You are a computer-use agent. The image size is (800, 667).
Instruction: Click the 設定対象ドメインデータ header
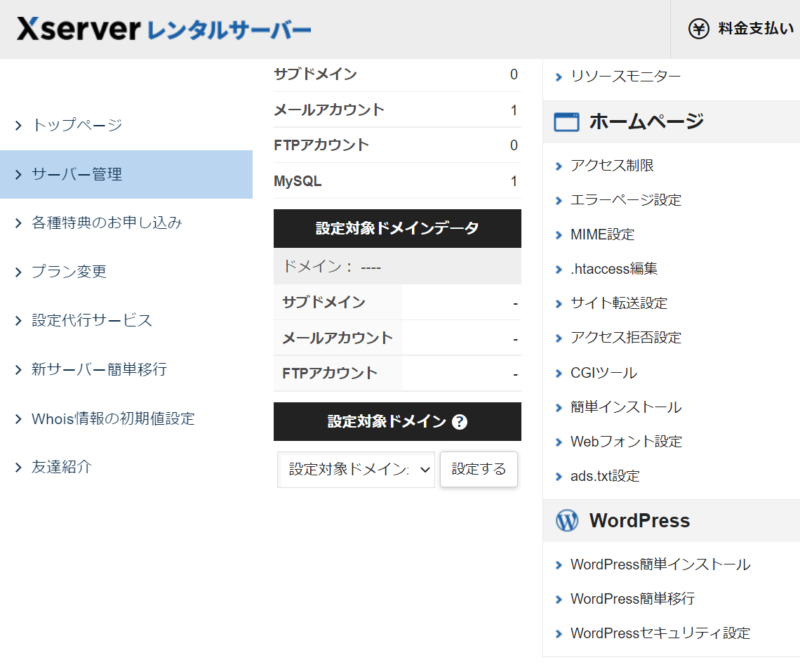pyautogui.click(x=397, y=228)
